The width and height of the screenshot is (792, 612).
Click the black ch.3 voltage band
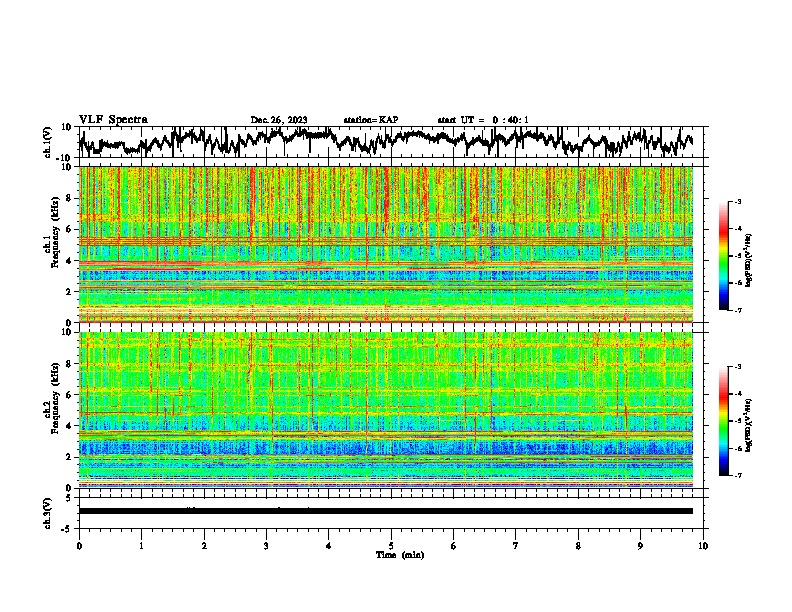[386, 511]
